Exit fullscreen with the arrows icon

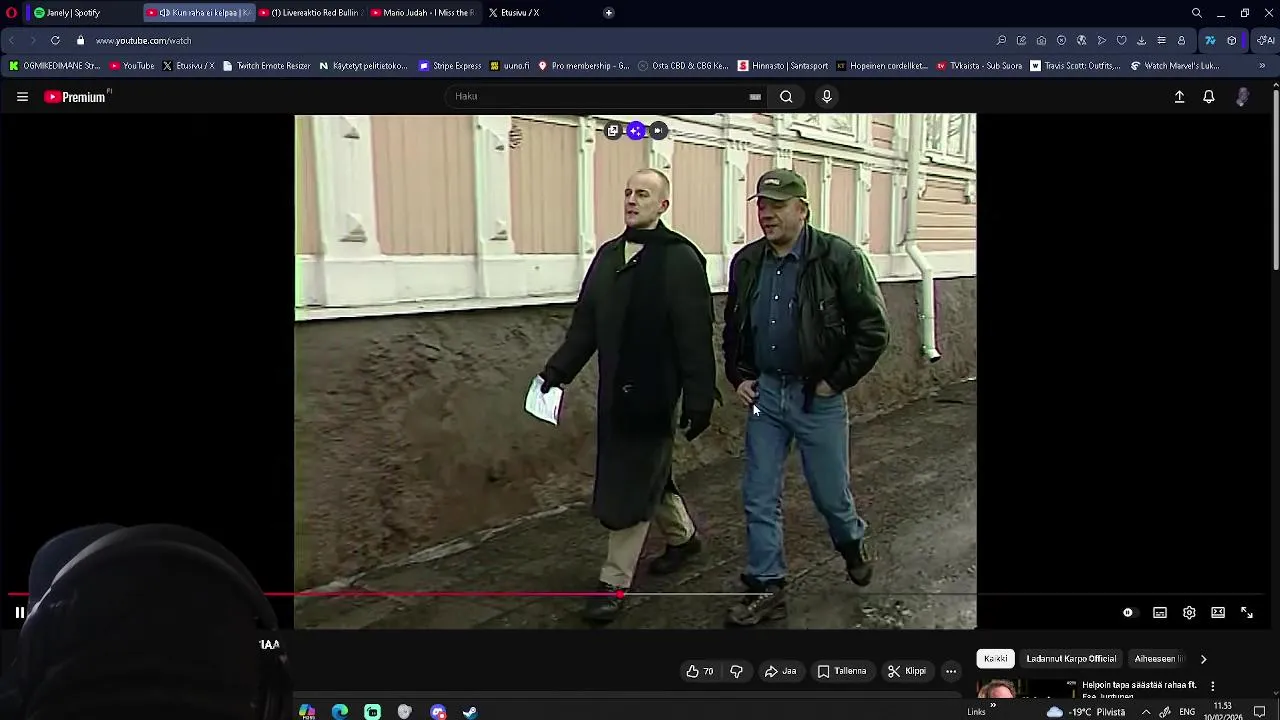(x=1247, y=613)
